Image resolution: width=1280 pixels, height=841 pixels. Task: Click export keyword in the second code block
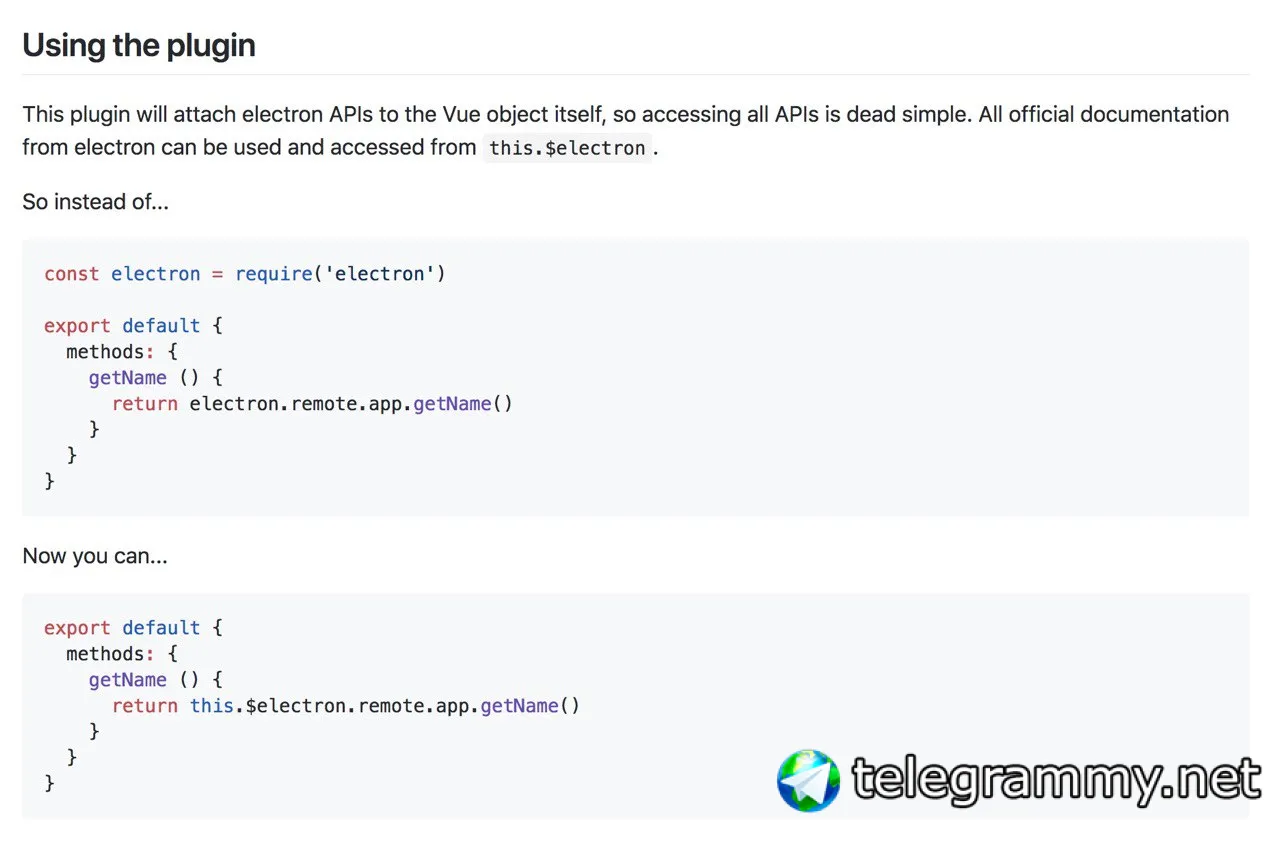tap(77, 628)
